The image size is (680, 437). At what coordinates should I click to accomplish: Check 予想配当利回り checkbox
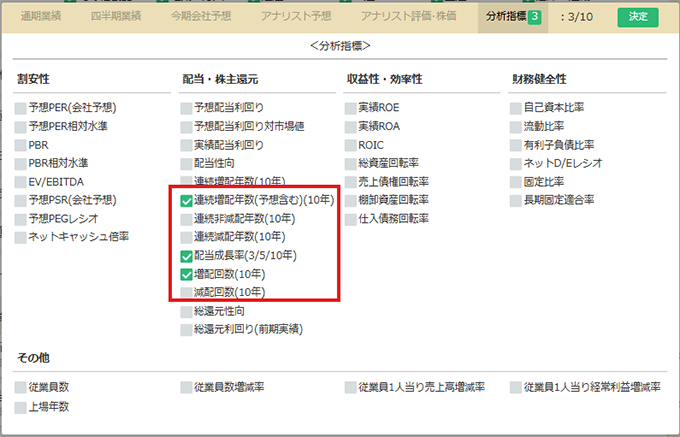(186, 108)
